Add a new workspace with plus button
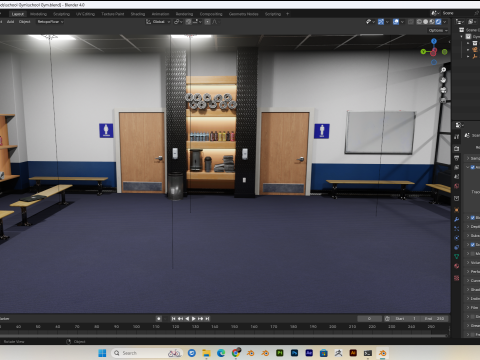 pos(287,14)
